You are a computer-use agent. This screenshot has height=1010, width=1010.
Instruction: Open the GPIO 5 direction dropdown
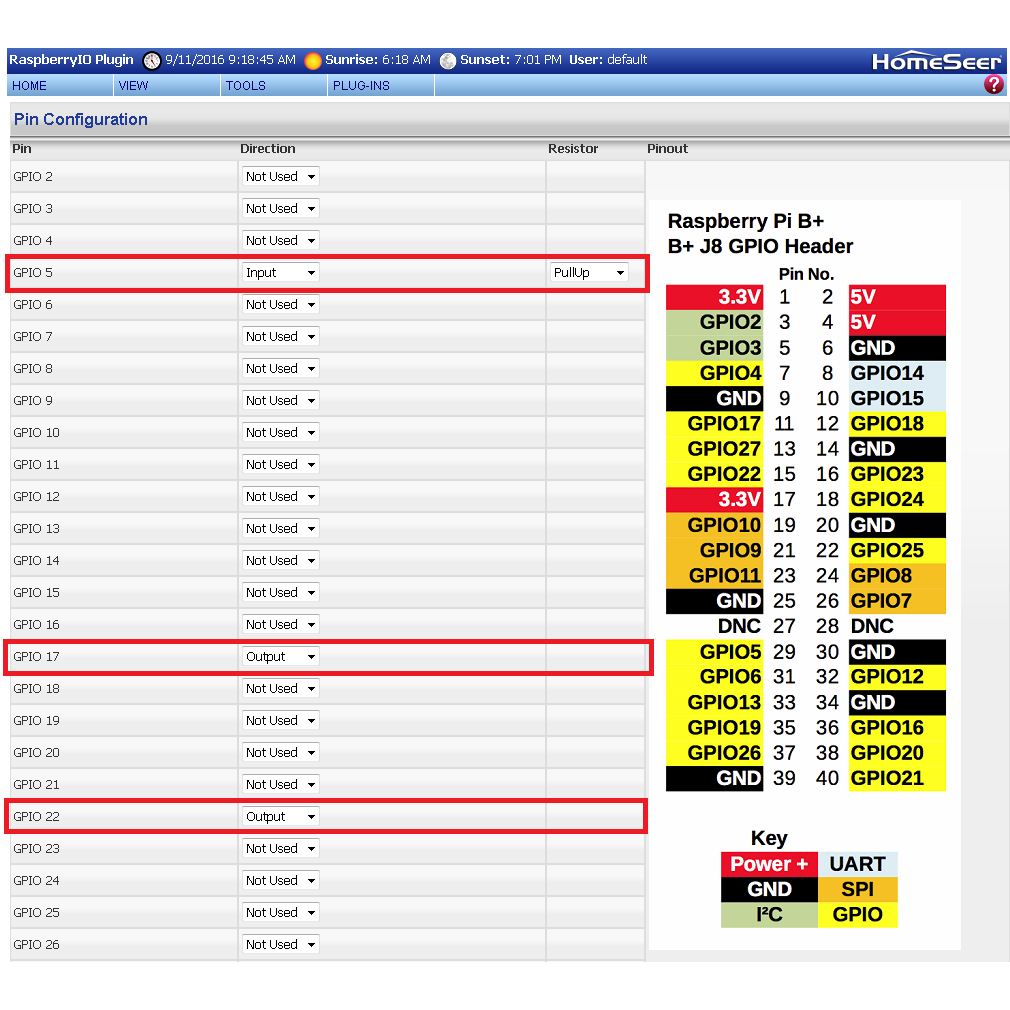coord(280,273)
